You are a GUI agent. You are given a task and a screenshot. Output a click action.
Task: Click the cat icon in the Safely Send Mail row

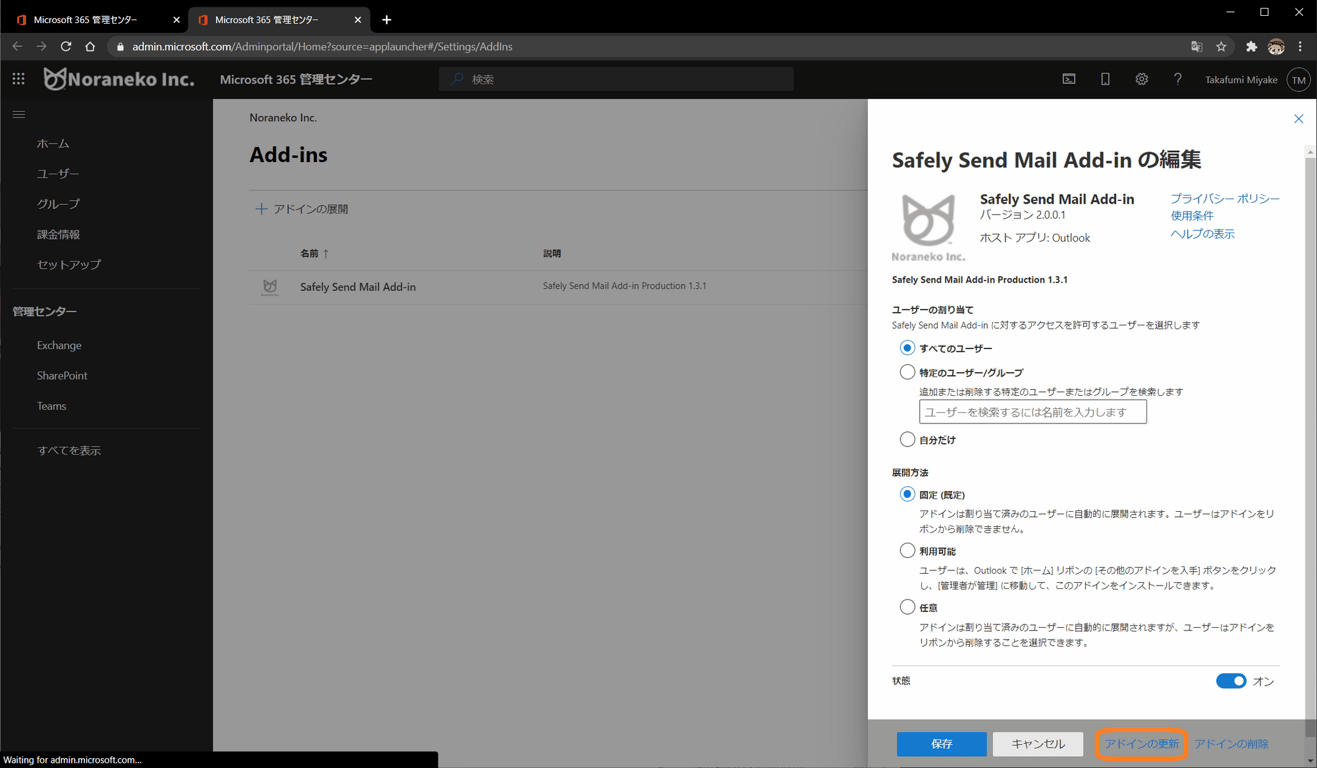[270, 287]
